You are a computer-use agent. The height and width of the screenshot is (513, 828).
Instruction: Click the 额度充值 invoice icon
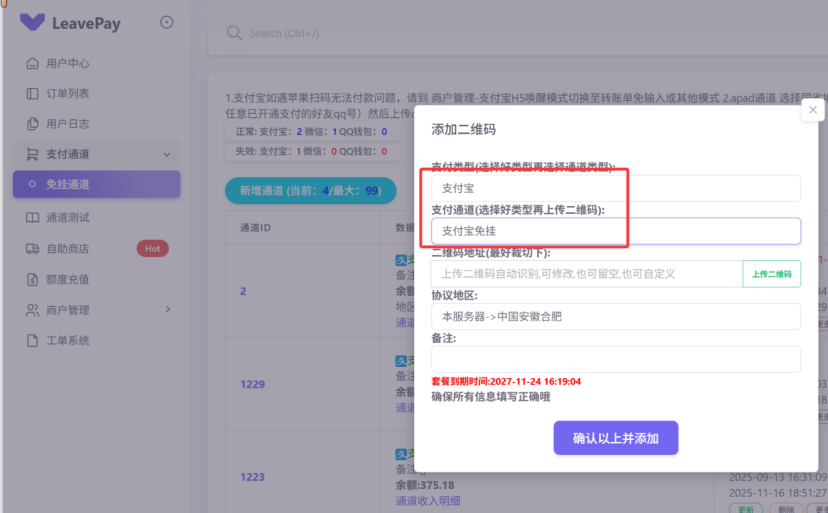(33, 279)
